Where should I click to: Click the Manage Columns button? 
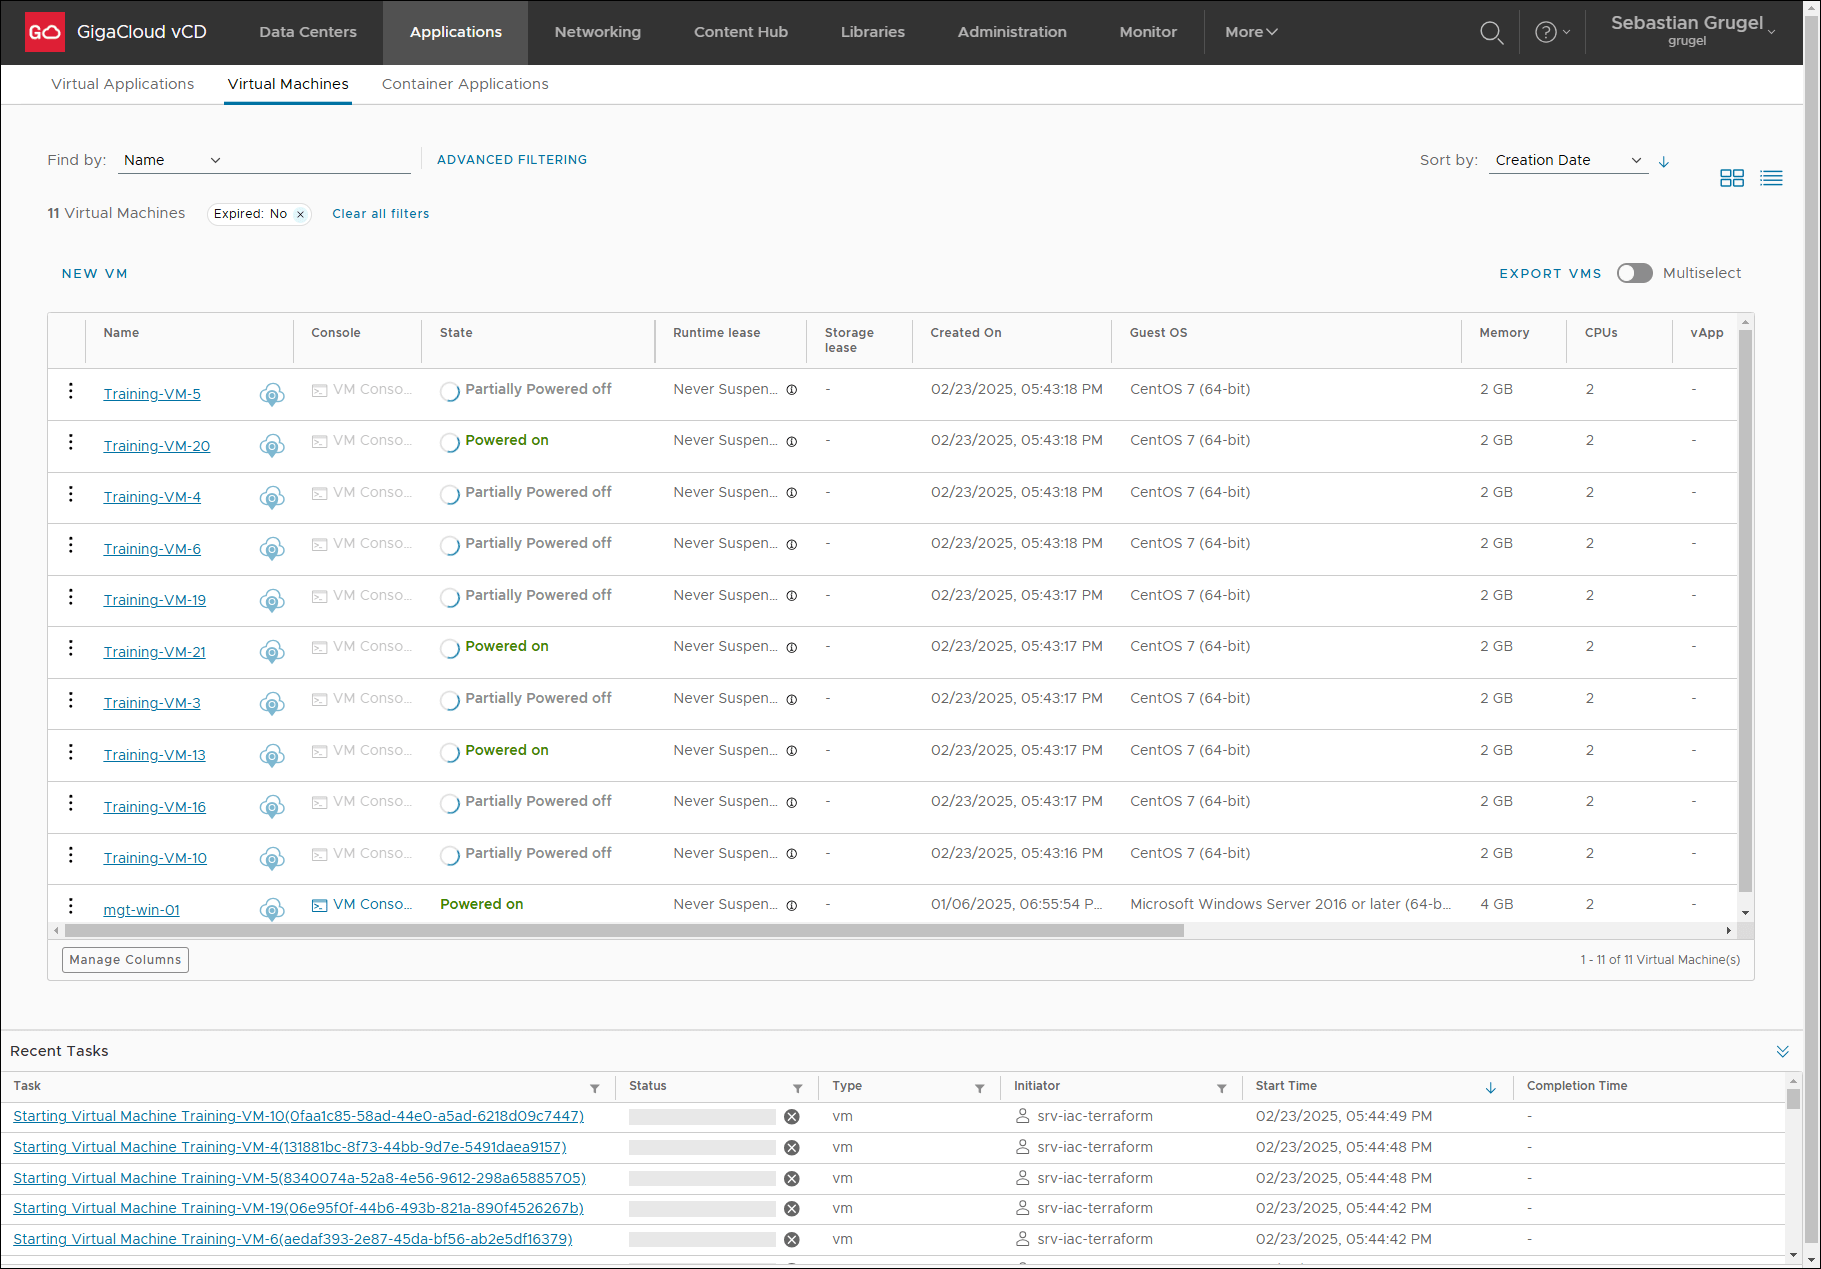[x=125, y=960]
